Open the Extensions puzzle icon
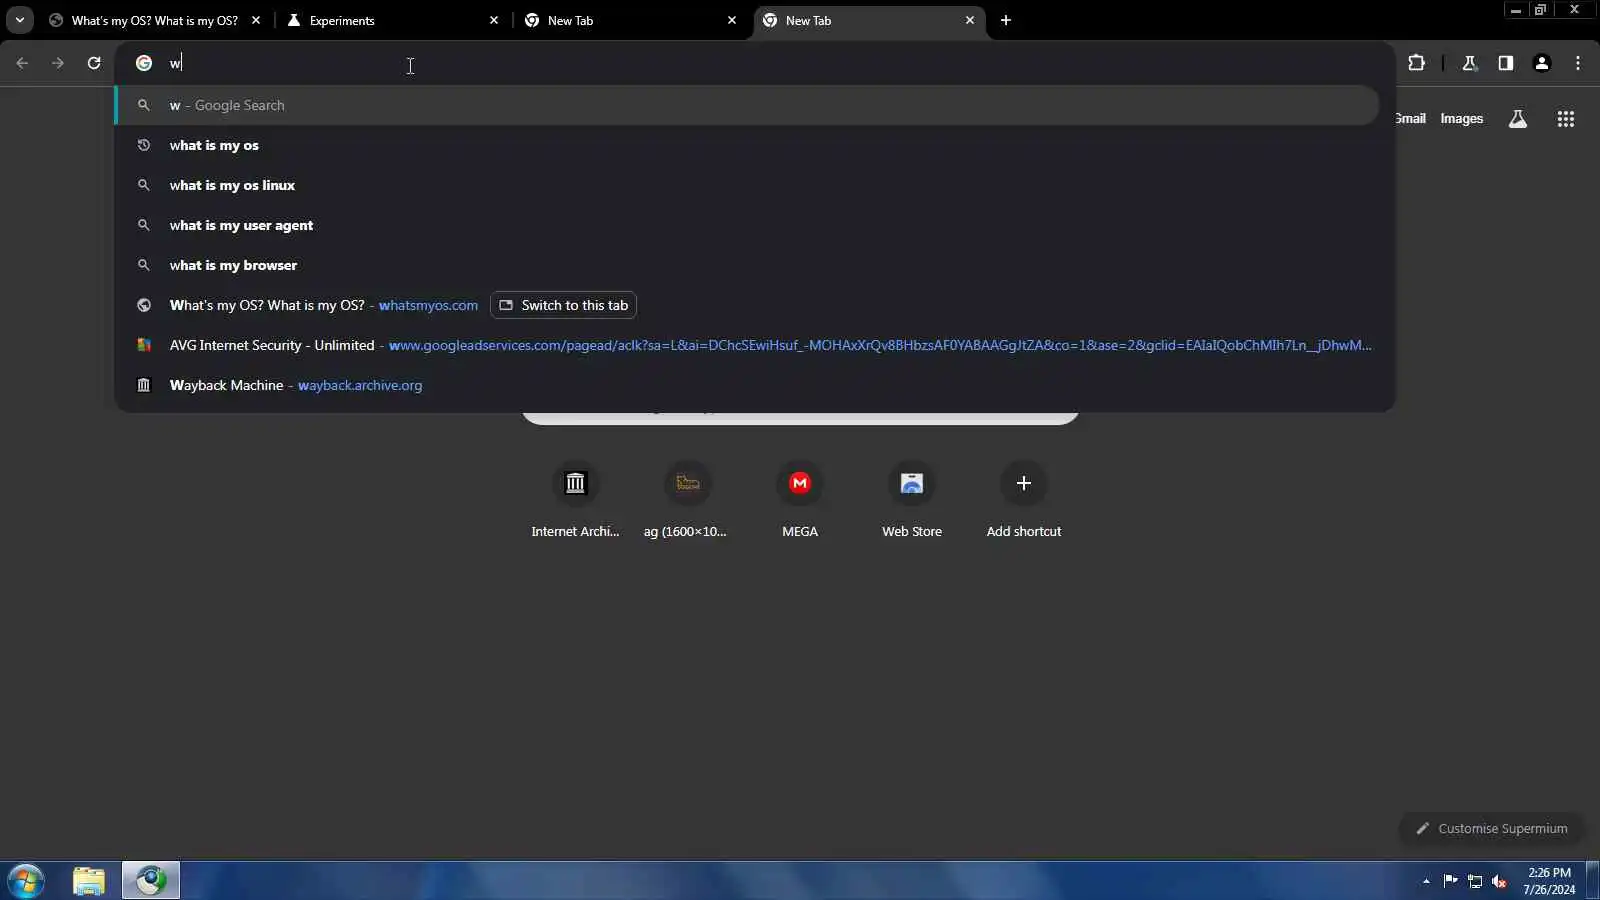The height and width of the screenshot is (900, 1600). [1416, 63]
